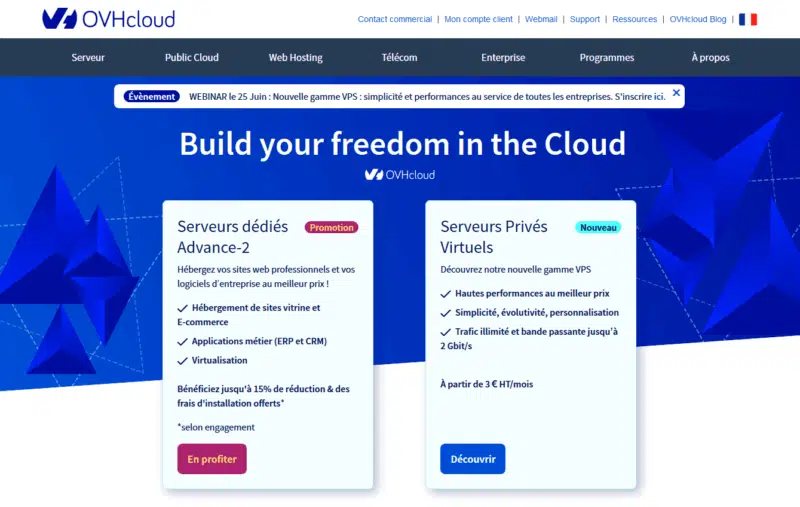The image size is (800, 507).
Task: Open the À propos menu
Action: 711,58
